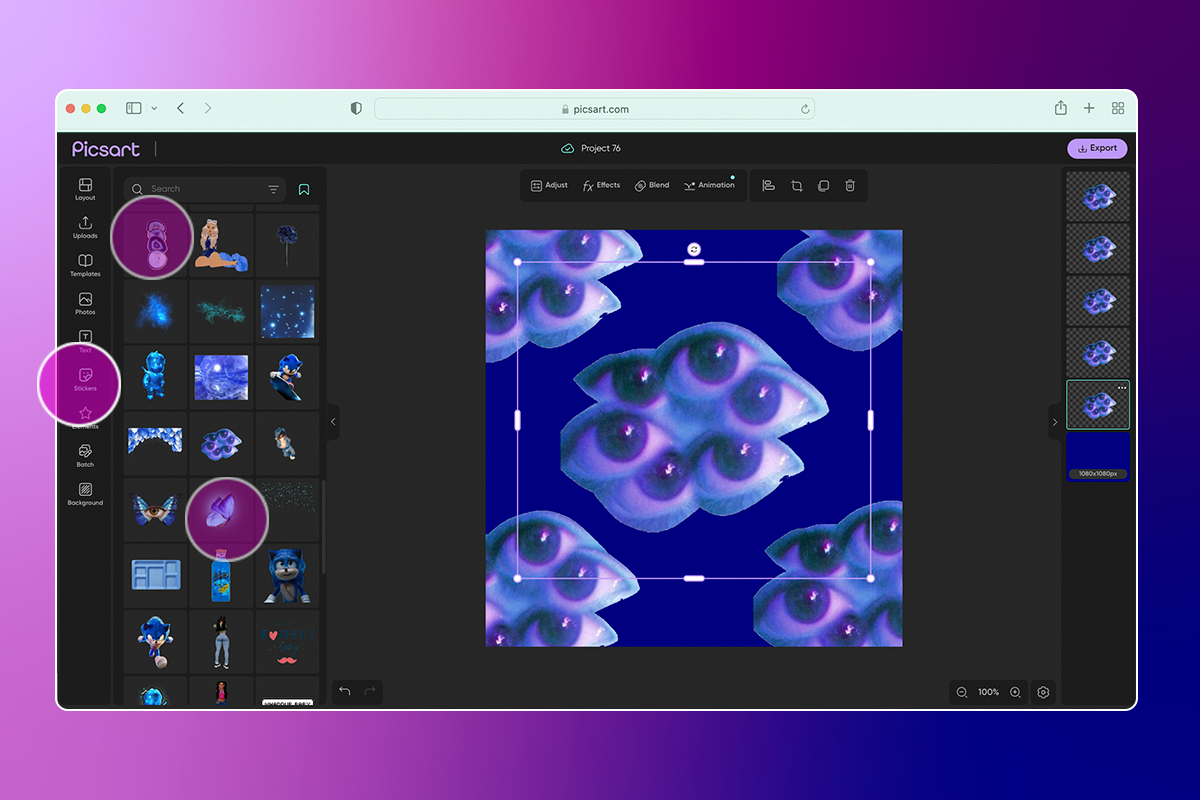
Task: Collapse the right layers panel
Action: (x=1054, y=422)
